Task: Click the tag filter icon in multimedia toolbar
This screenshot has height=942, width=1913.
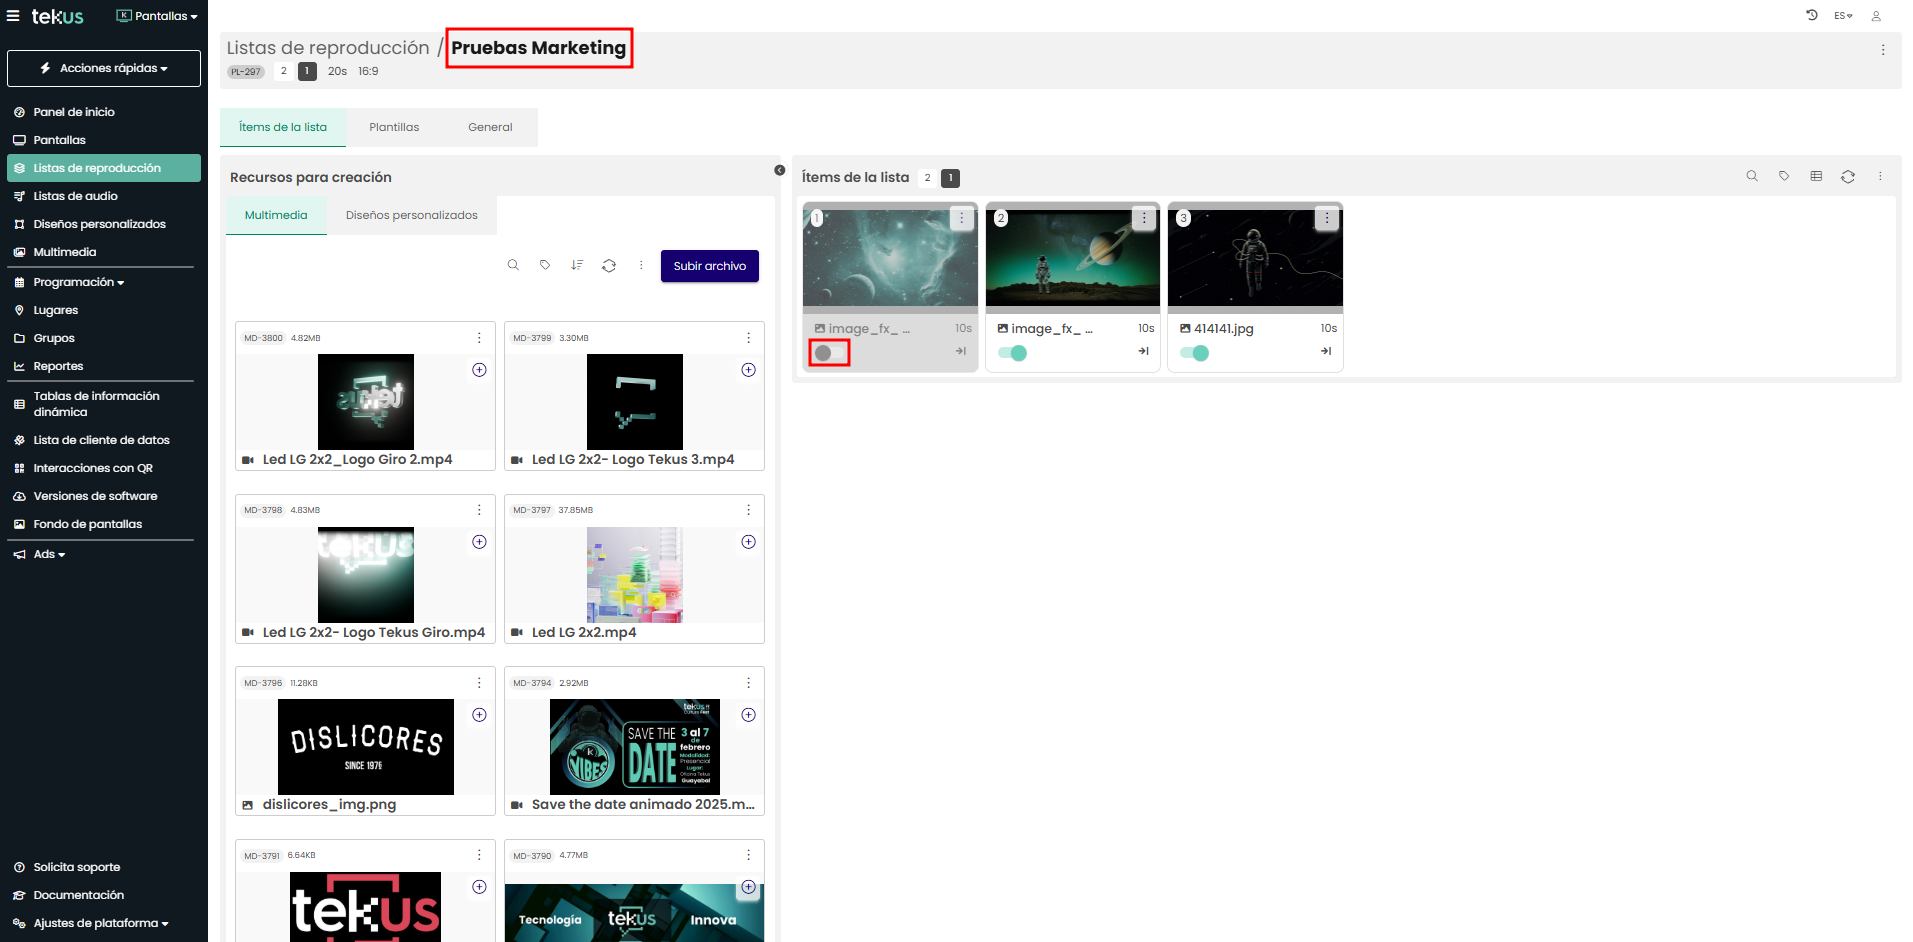Action: 545,266
